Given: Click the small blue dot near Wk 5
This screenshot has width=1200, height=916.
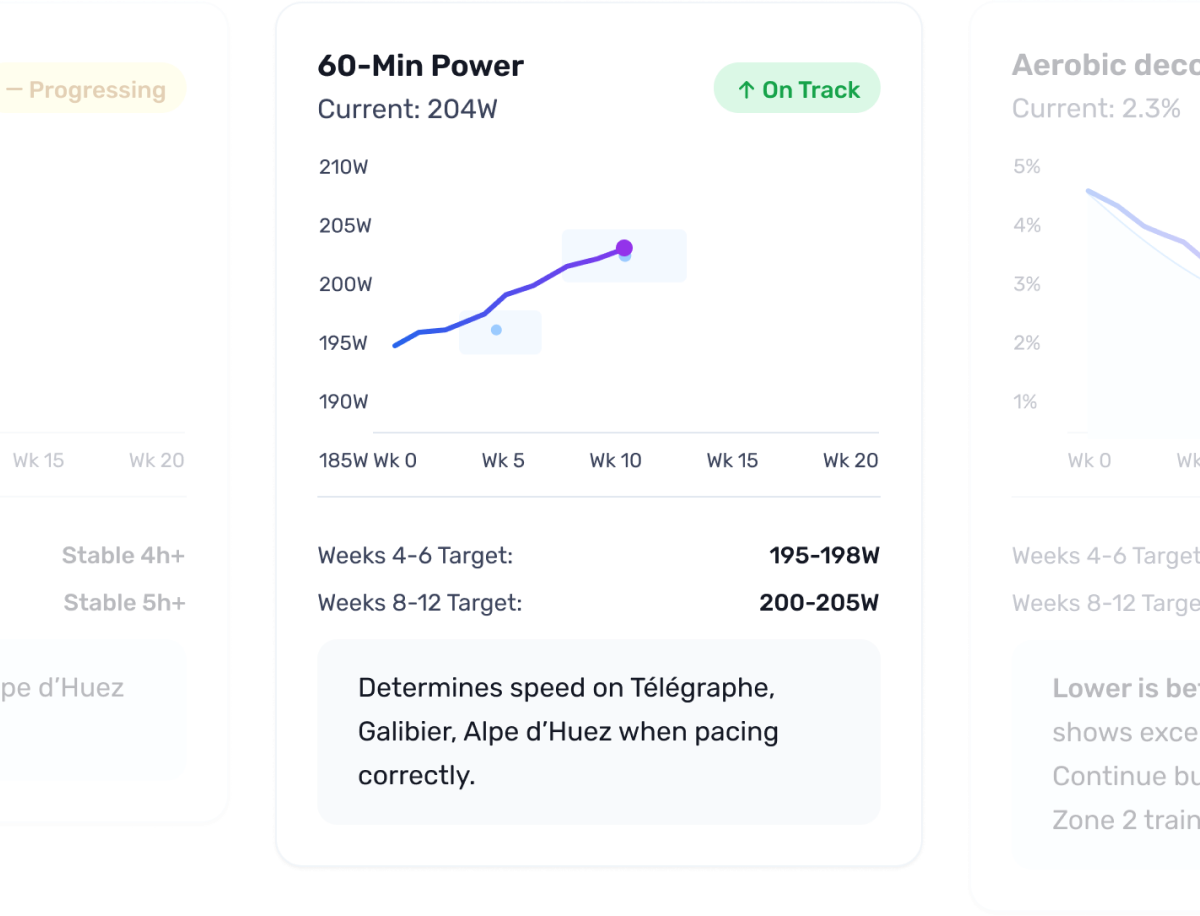Looking at the screenshot, I should point(494,328).
